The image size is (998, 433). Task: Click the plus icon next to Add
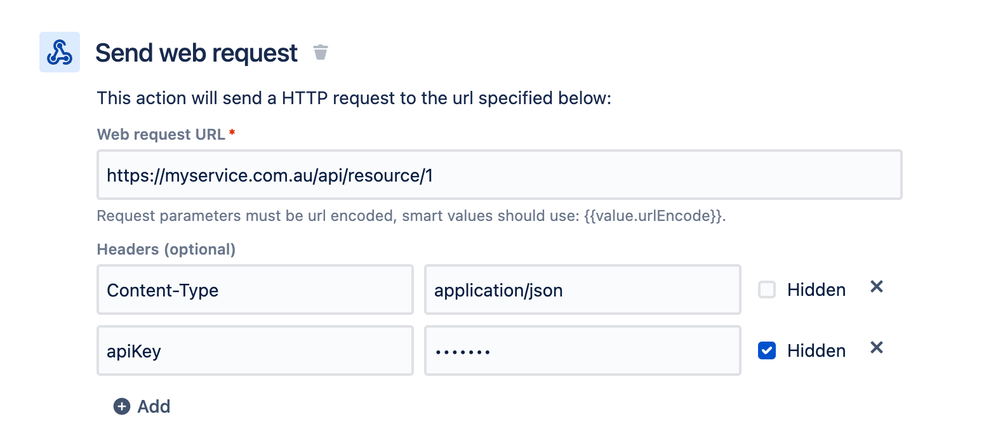tap(122, 406)
